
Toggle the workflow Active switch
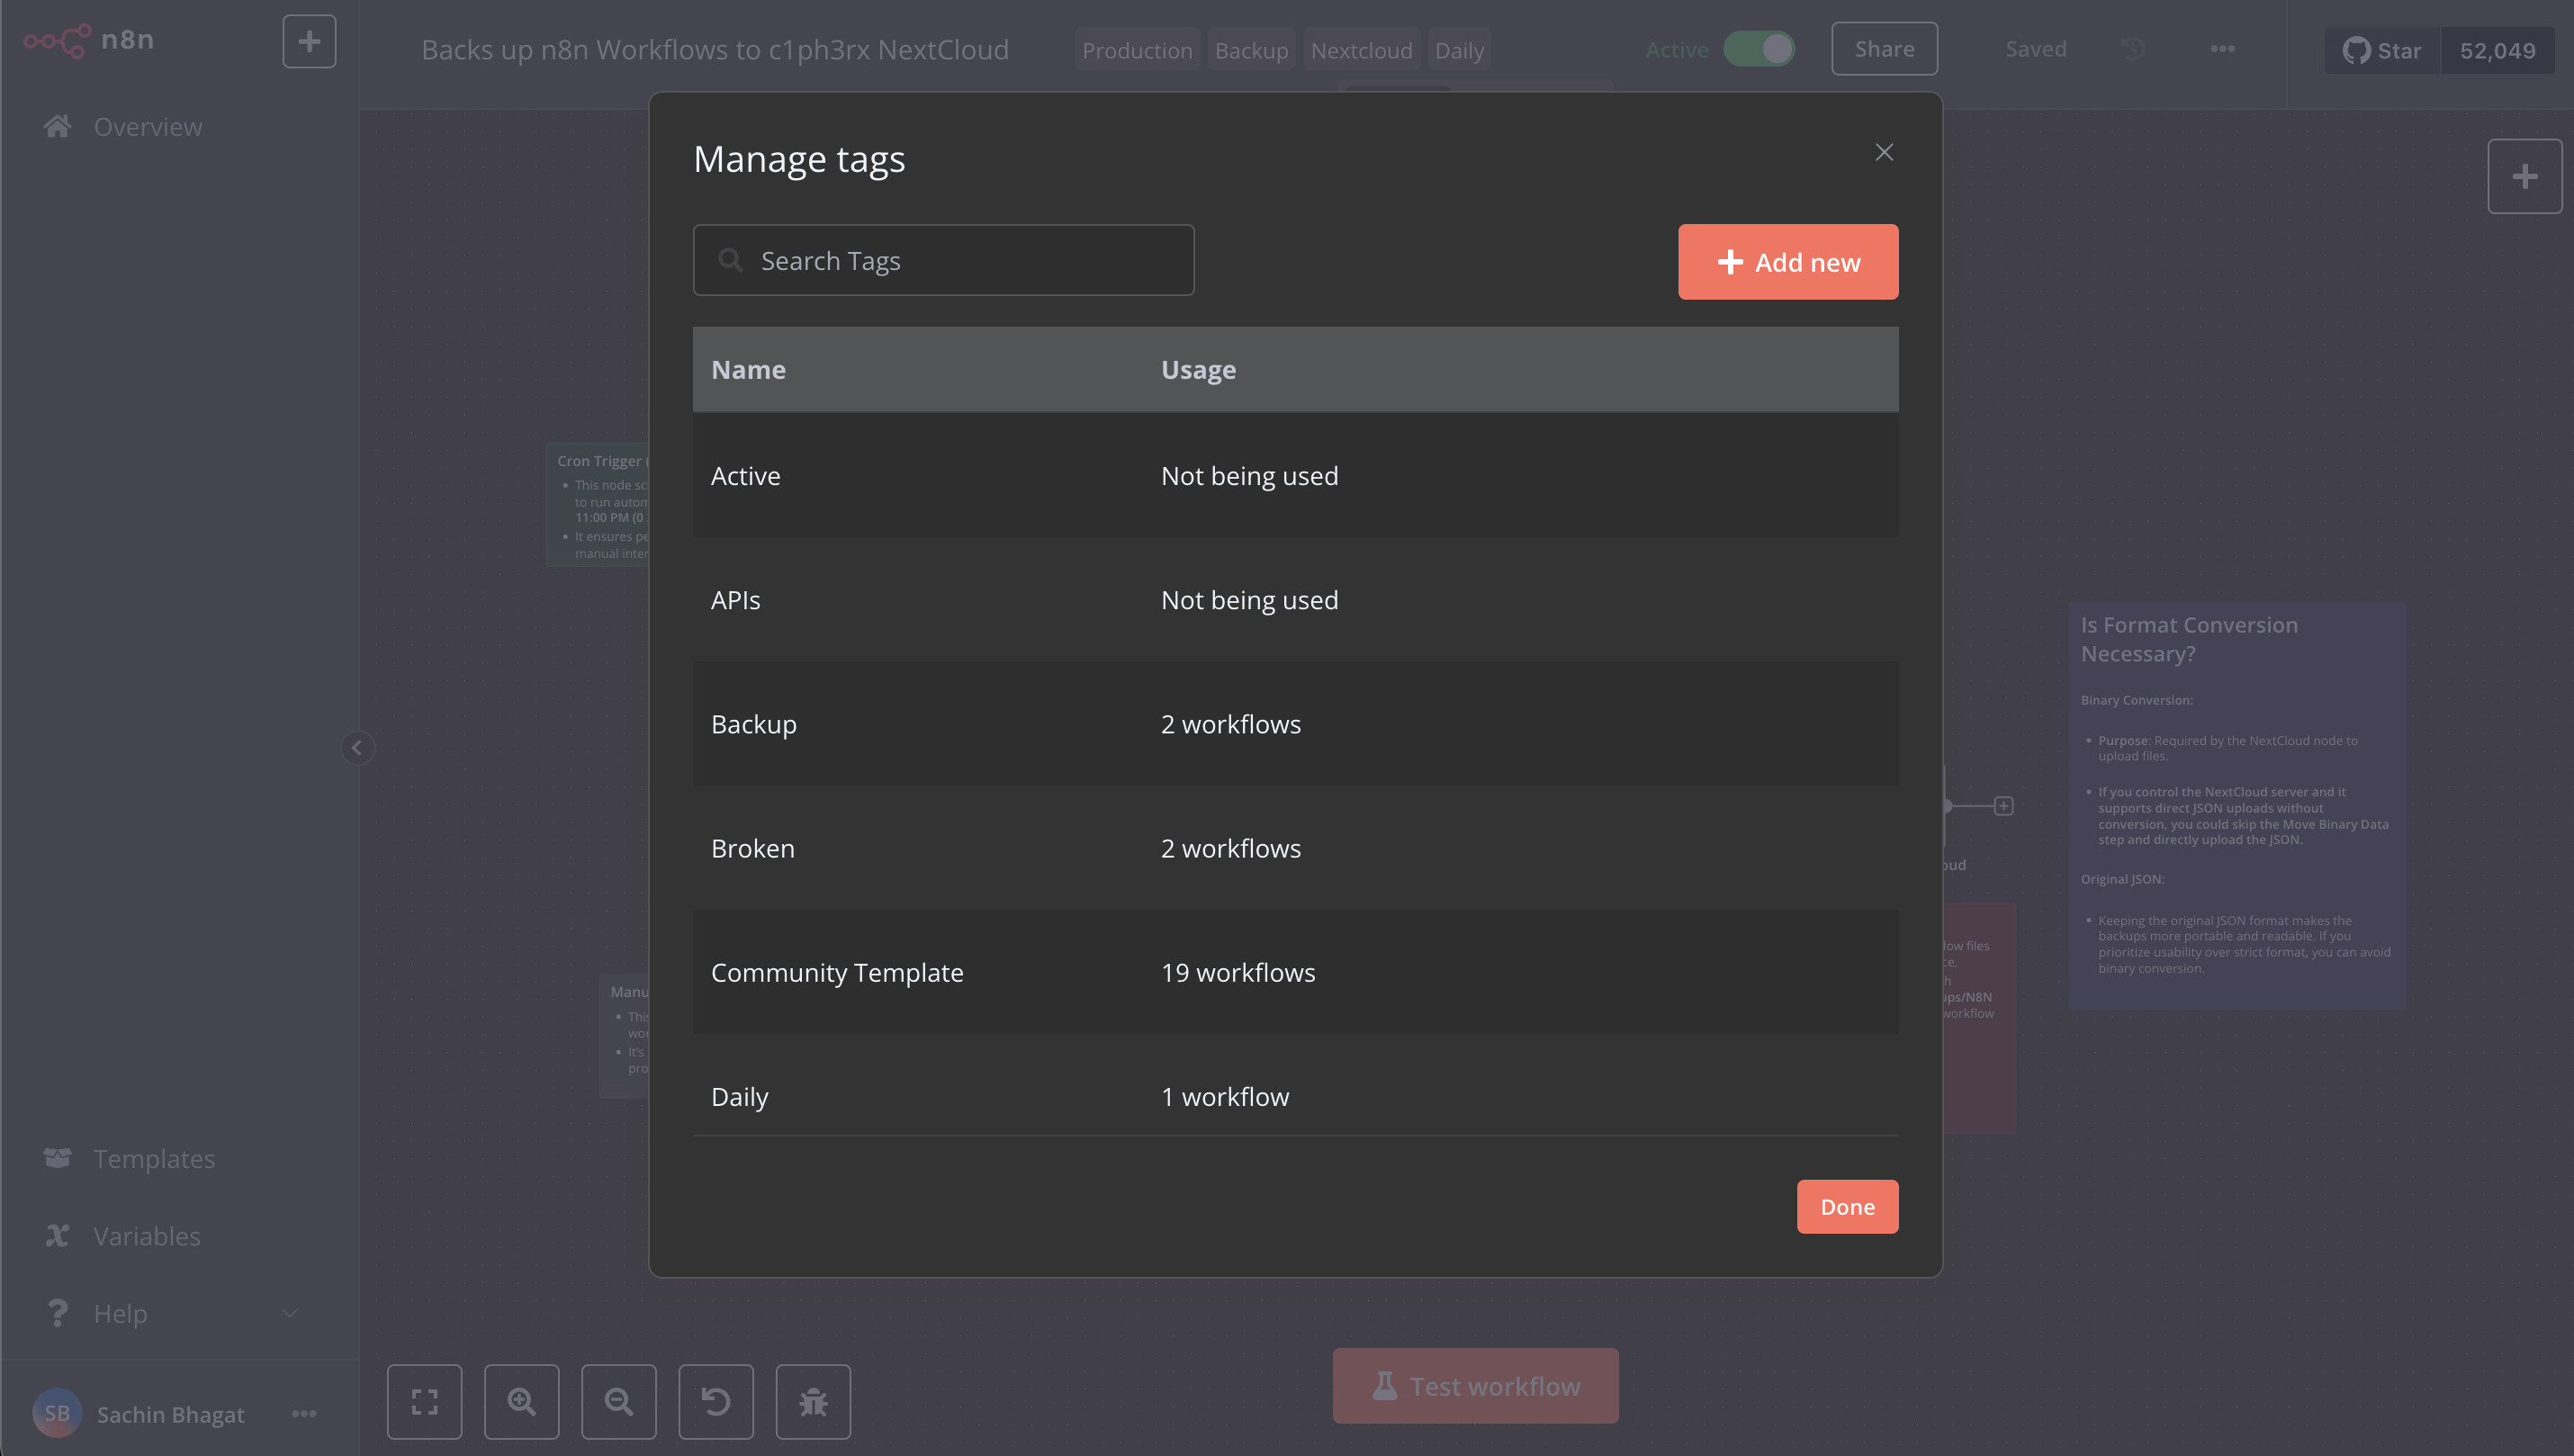pos(1759,49)
